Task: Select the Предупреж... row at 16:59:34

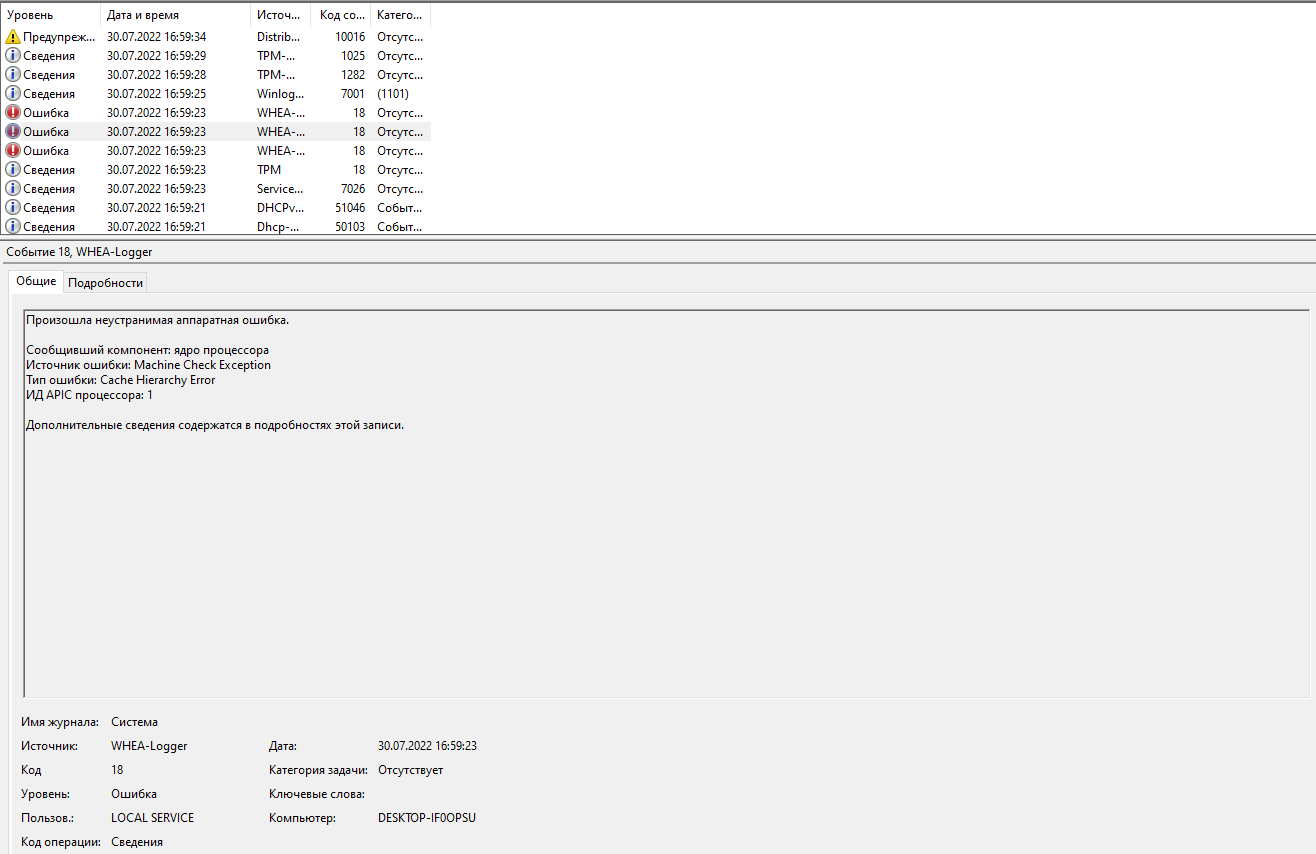Action: [x=215, y=37]
